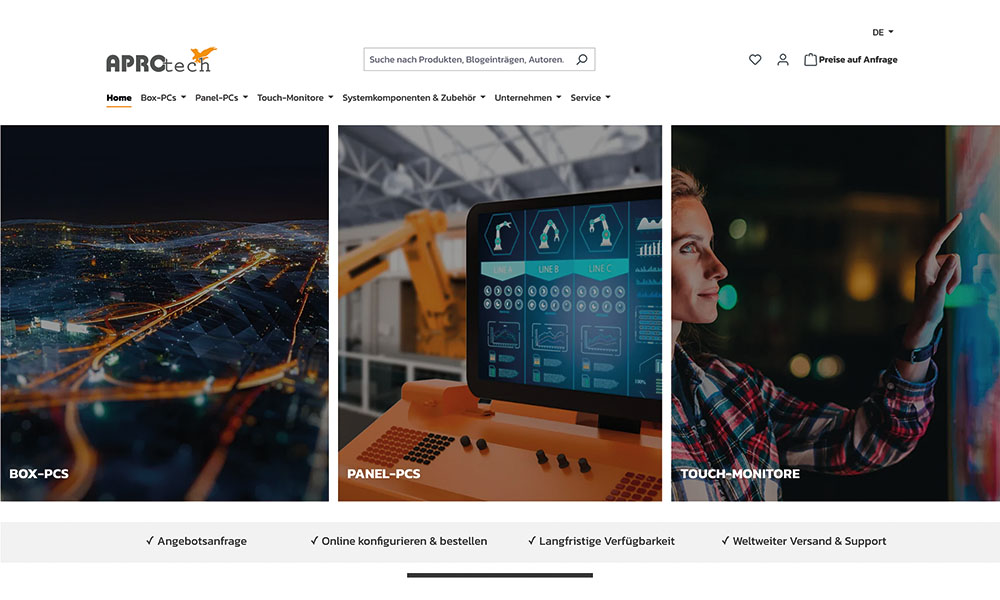The height and width of the screenshot is (600, 1000).
Task: Open the Touch-Monitore menu
Action: (294, 97)
